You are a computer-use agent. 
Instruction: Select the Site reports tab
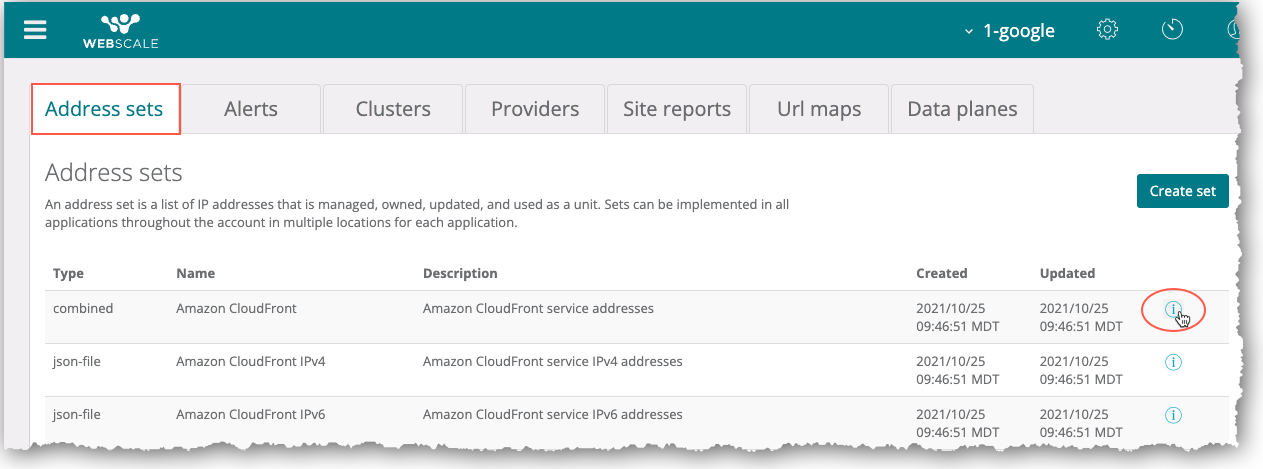[677, 109]
